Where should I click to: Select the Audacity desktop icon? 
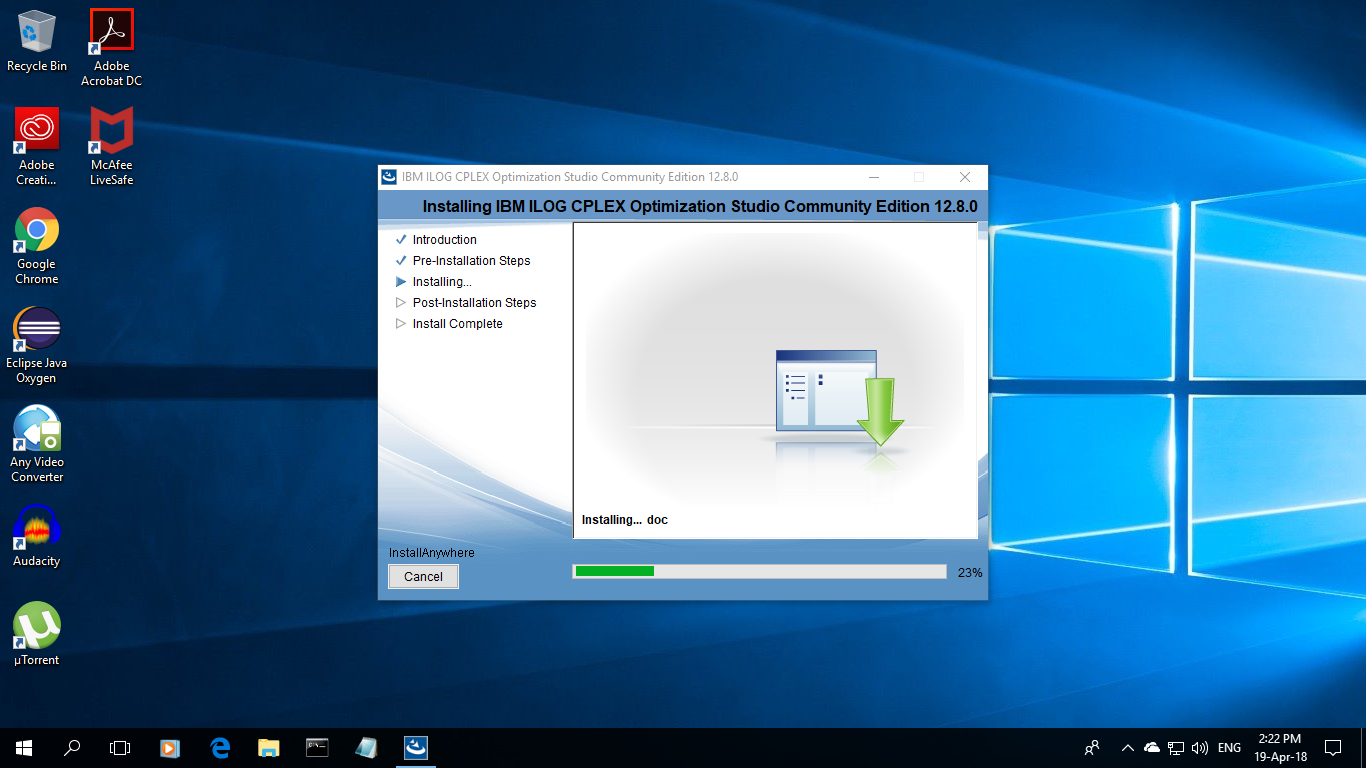point(37,536)
